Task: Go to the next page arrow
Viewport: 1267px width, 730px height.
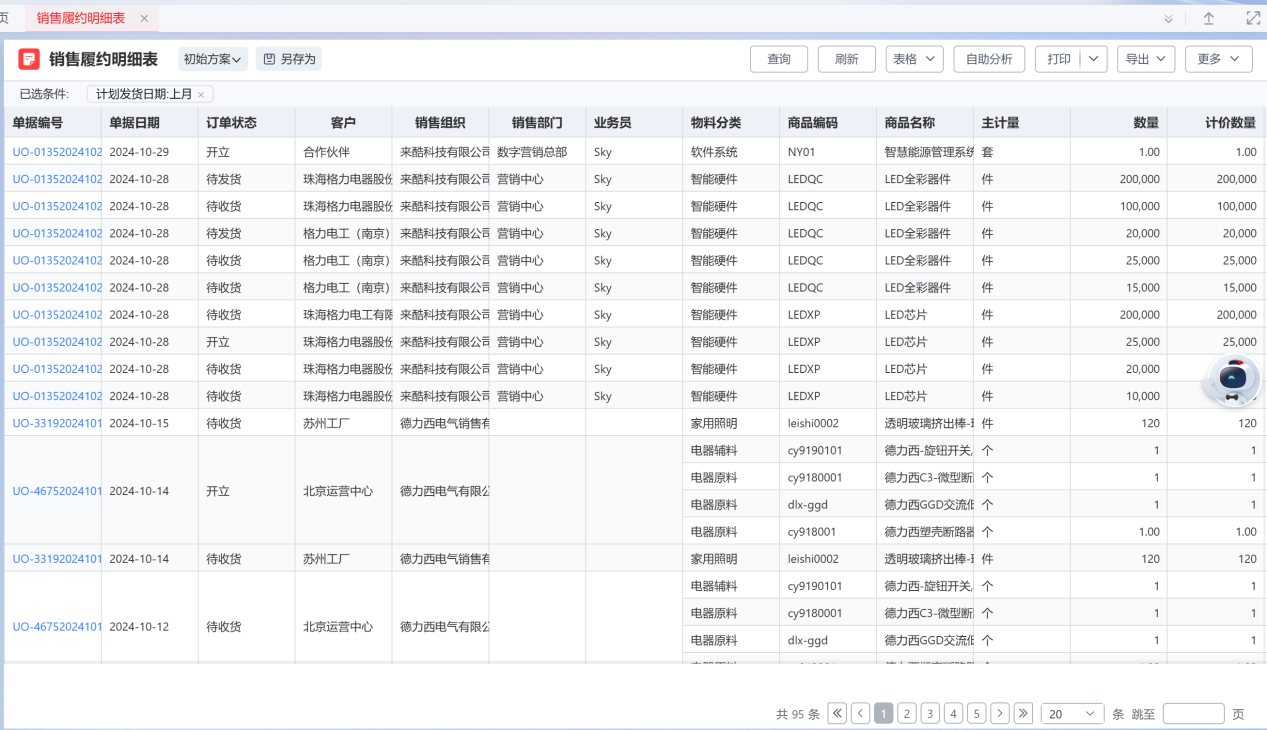Action: pos(1000,713)
